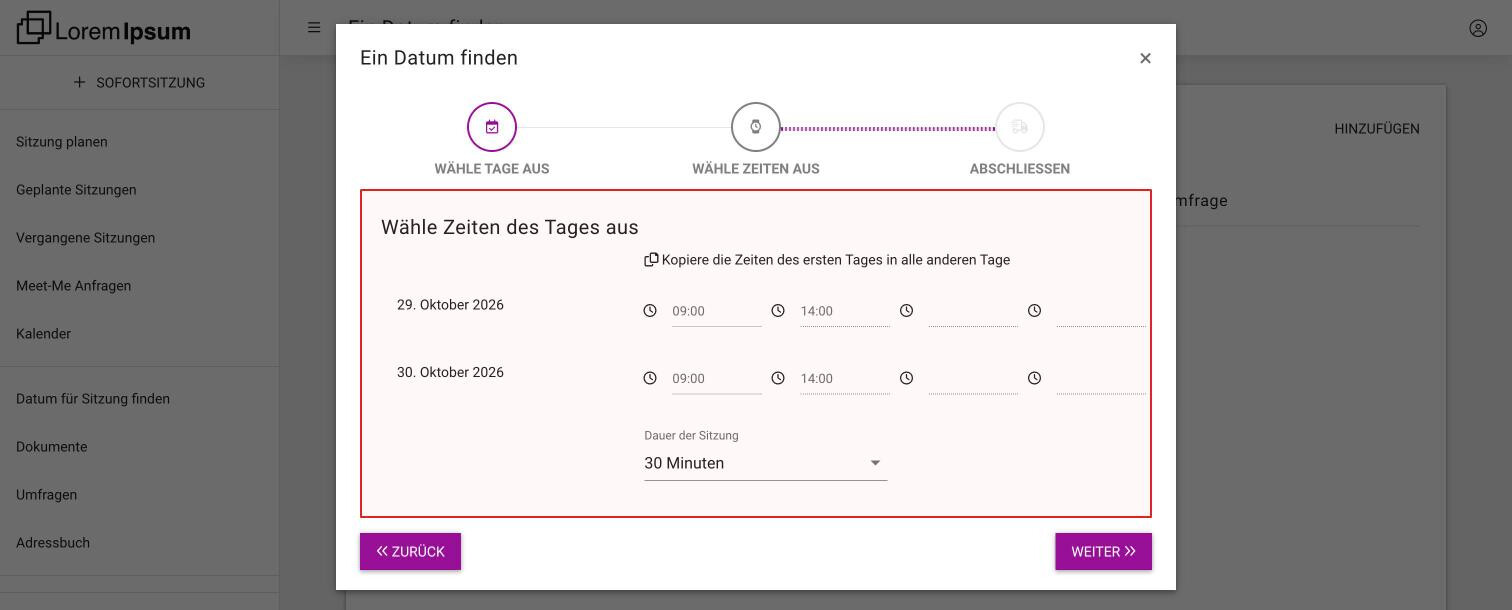The width and height of the screenshot is (1512, 610).
Task: Click clock icon beside 14:00 on 29. Oktober
Action: point(778,311)
